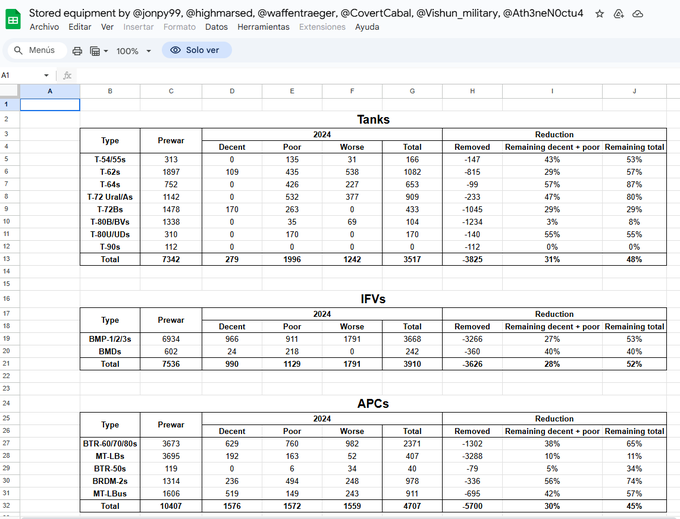The image size is (680, 519).
Task: Open the name box dropdown arrow
Action: (x=46, y=75)
